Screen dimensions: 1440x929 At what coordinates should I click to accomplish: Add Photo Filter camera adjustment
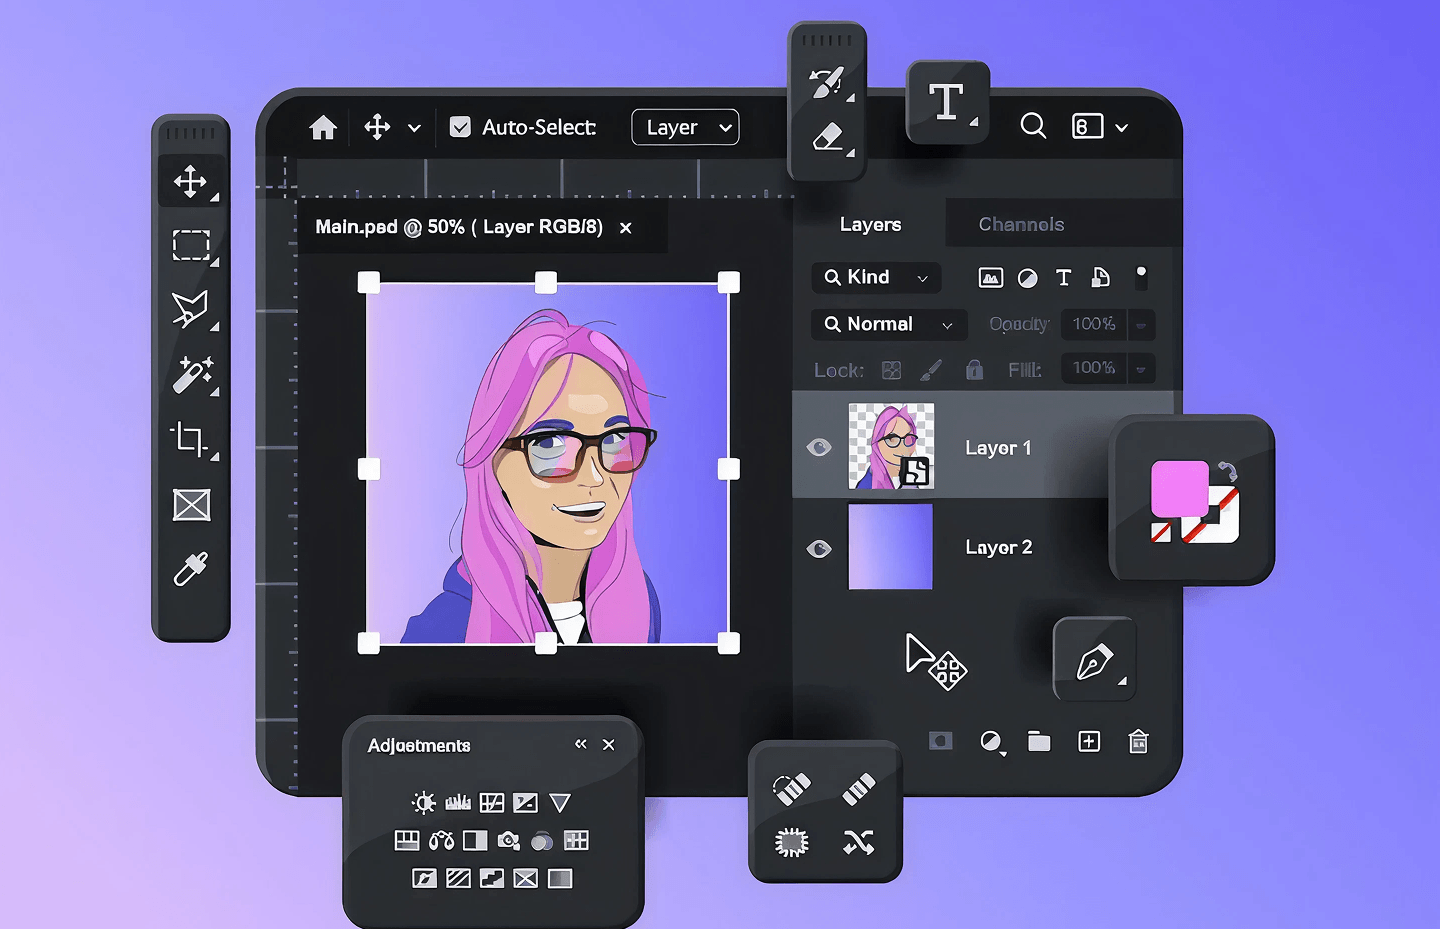pyautogui.click(x=508, y=840)
